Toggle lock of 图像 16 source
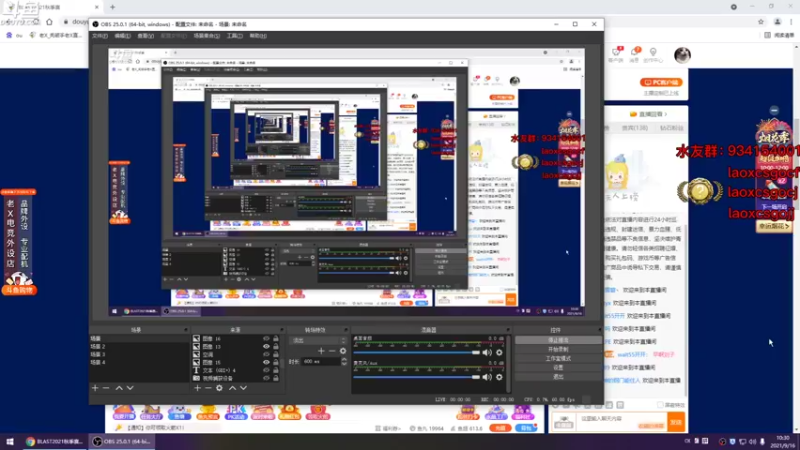The width and height of the screenshot is (800, 450). click(x=276, y=339)
